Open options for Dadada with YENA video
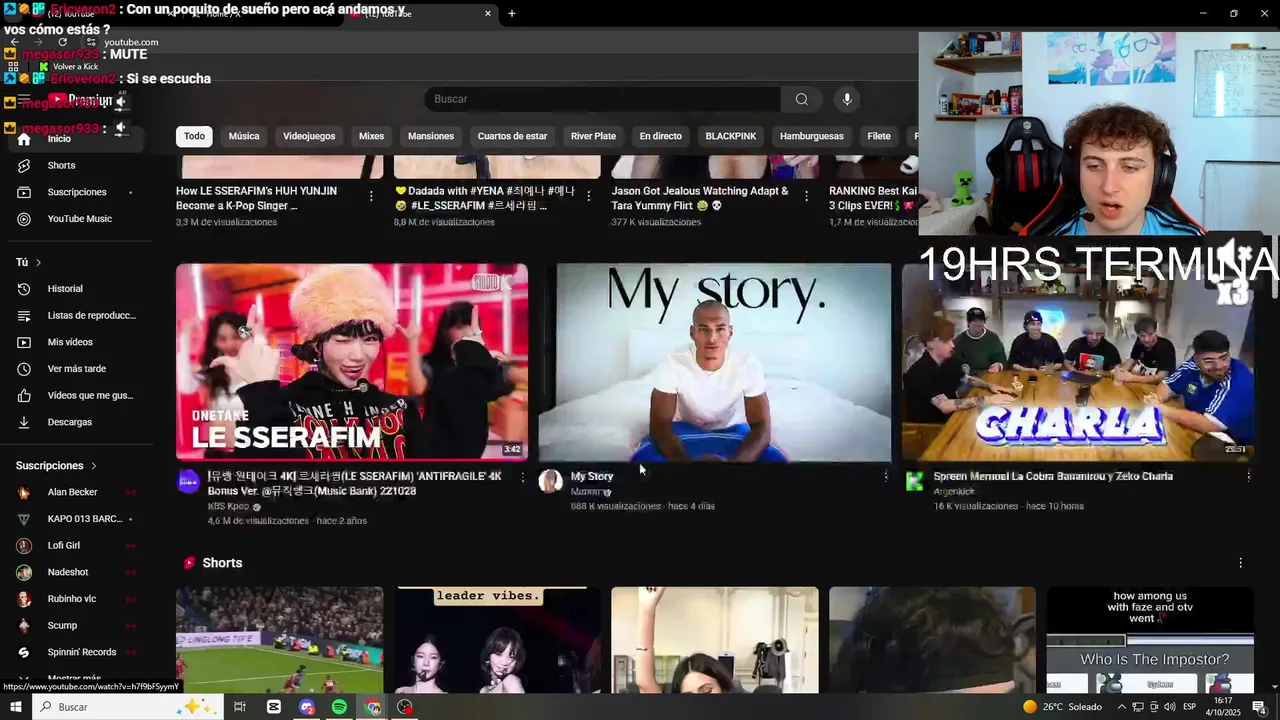The height and width of the screenshot is (720, 1280). point(588,196)
